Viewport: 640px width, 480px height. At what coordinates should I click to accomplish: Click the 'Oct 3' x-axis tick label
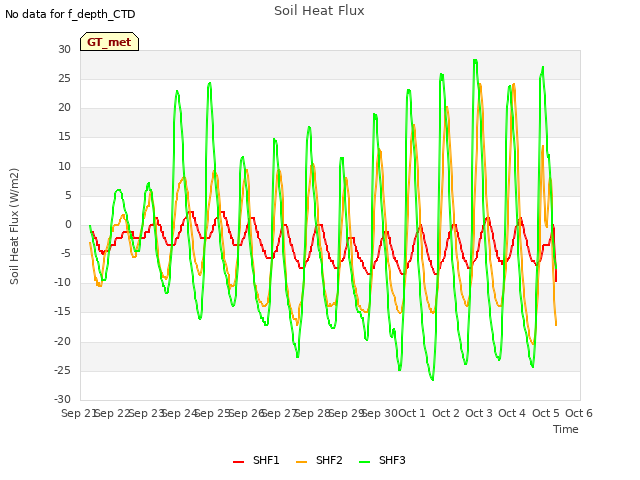point(479,413)
